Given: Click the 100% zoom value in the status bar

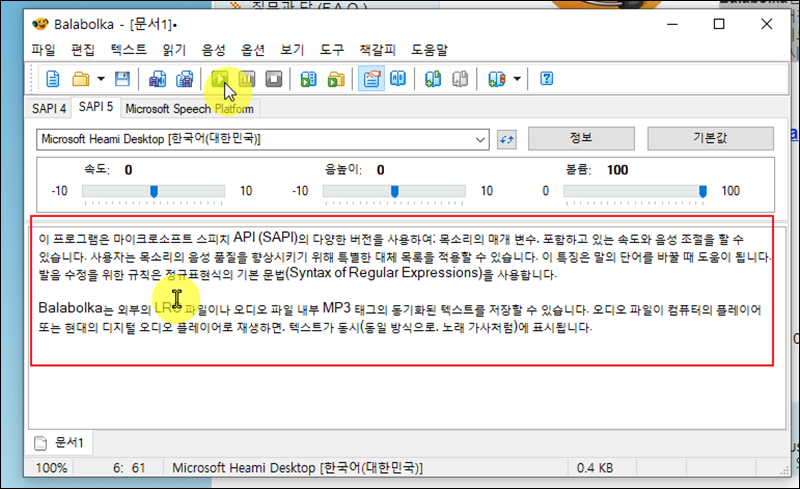Looking at the screenshot, I should pos(52,468).
